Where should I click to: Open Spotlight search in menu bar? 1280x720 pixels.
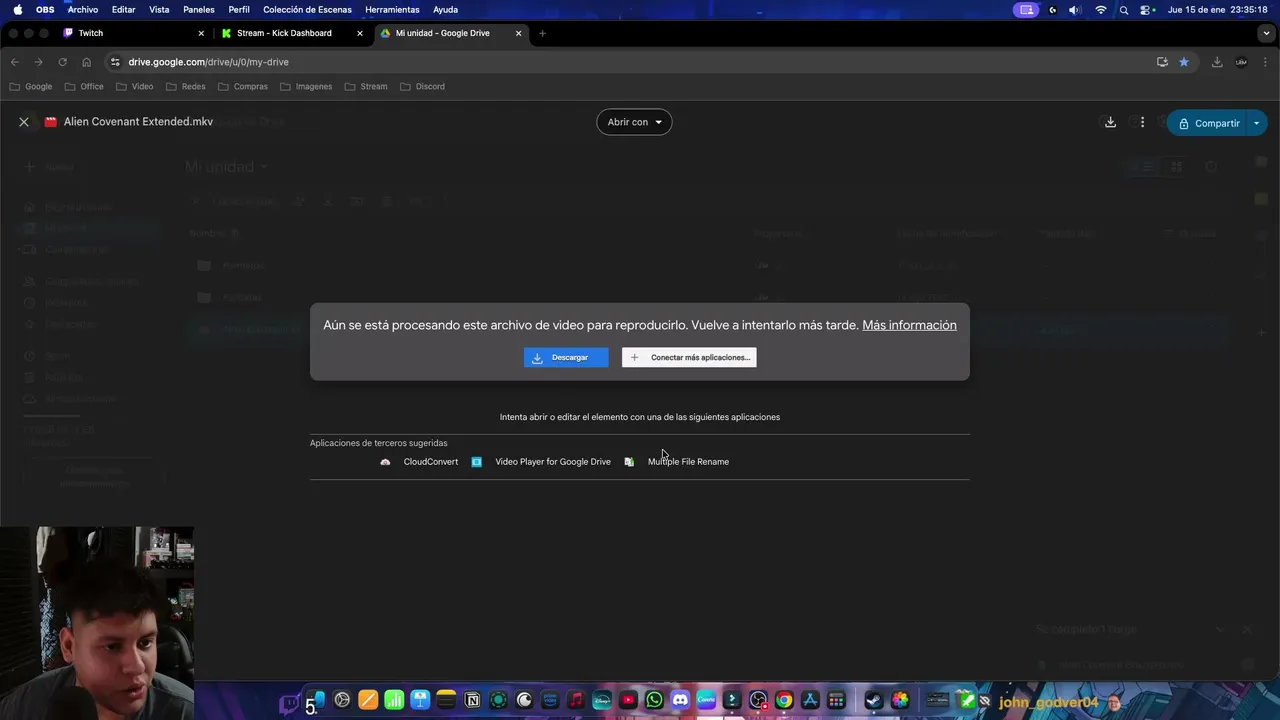pyautogui.click(x=1124, y=10)
